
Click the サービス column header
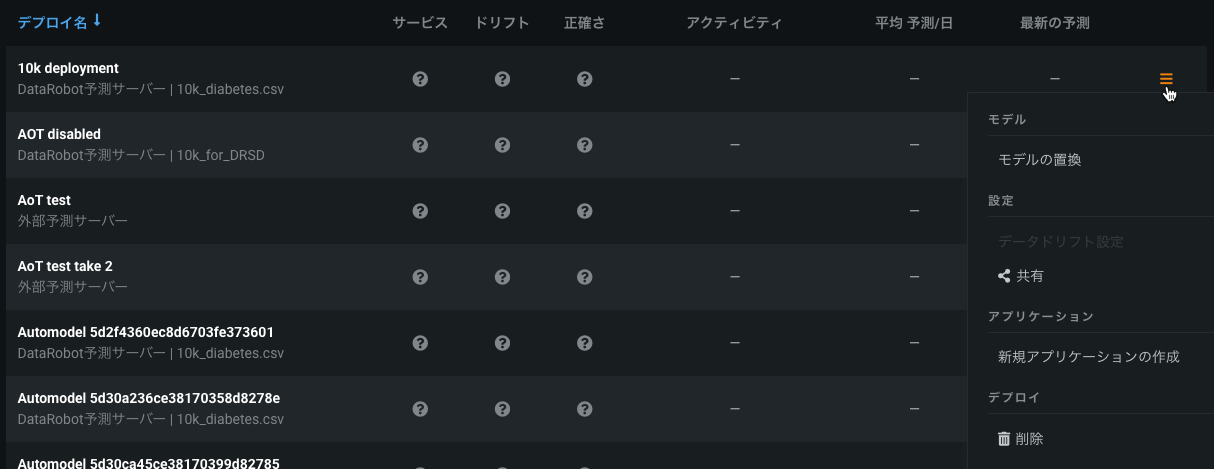pos(420,22)
